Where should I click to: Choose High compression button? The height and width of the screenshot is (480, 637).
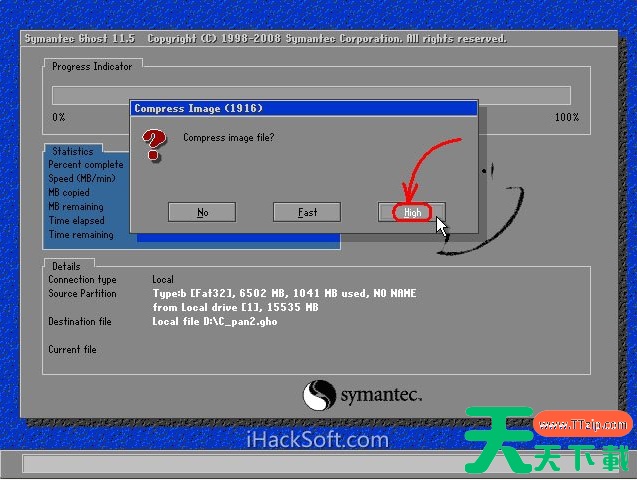[x=412, y=212]
